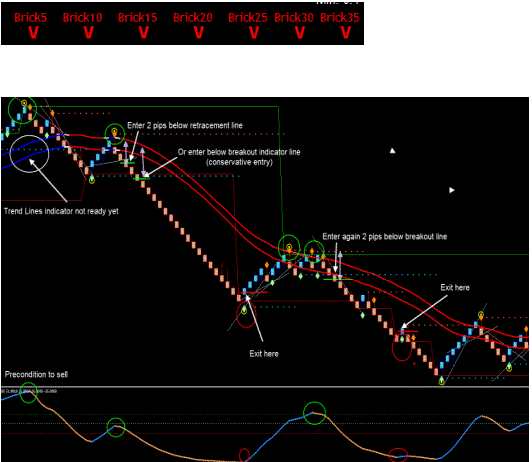Select the Brick20 label
The width and height of the screenshot is (532, 462).
tap(193, 18)
